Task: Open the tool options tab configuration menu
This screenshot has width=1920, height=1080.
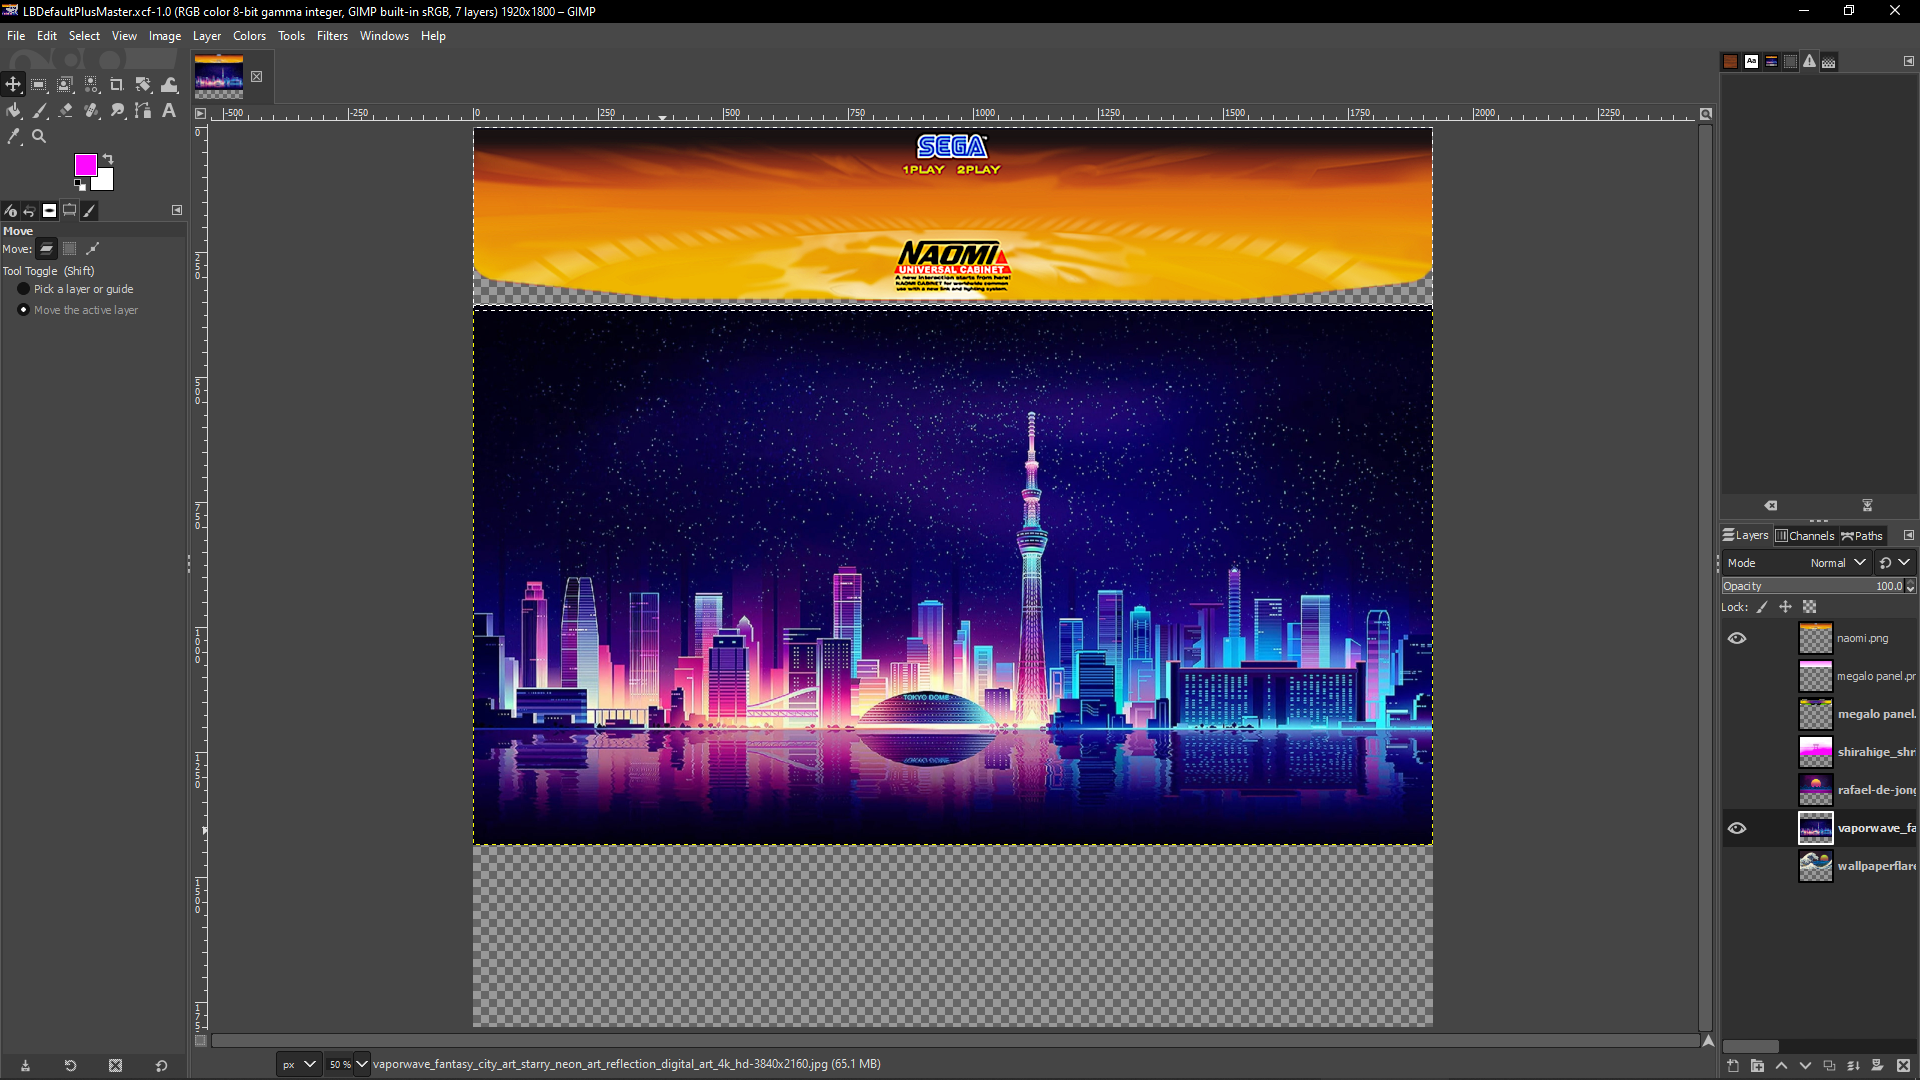Action: [177, 210]
